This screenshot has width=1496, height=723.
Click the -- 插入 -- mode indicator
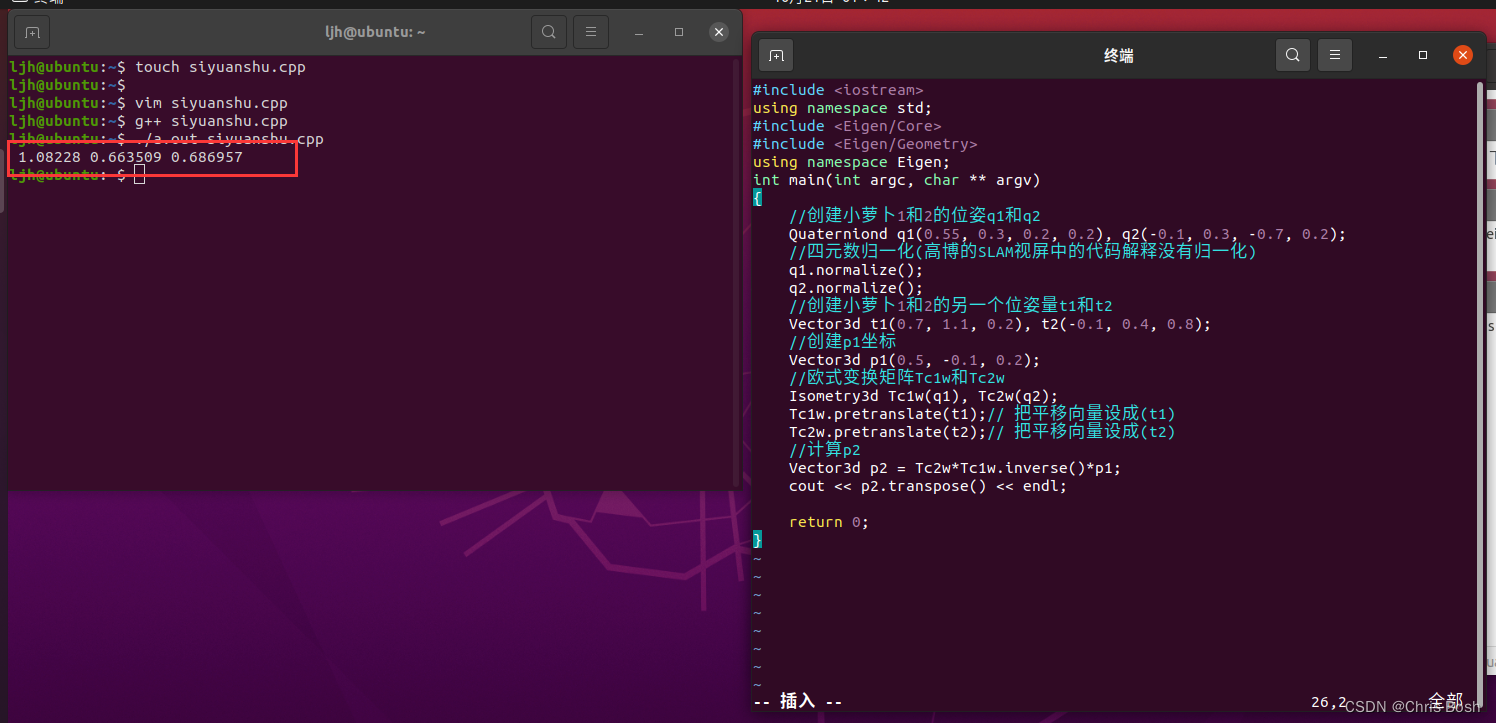[x=797, y=702]
